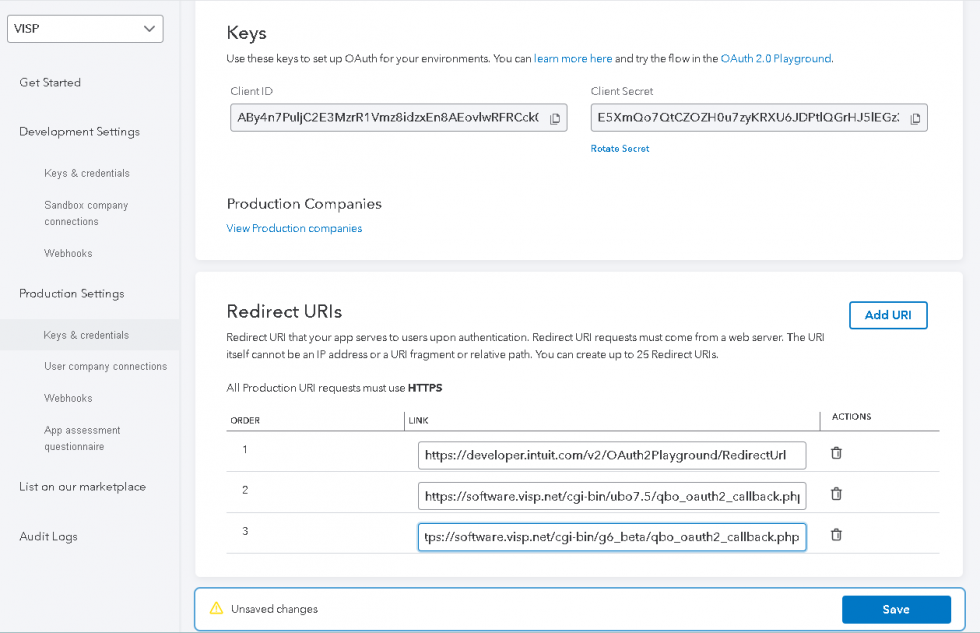This screenshot has height=633, width=980.
Task: Save the unsaved Redirect URI changes
Action: click(x=896, y=609)
